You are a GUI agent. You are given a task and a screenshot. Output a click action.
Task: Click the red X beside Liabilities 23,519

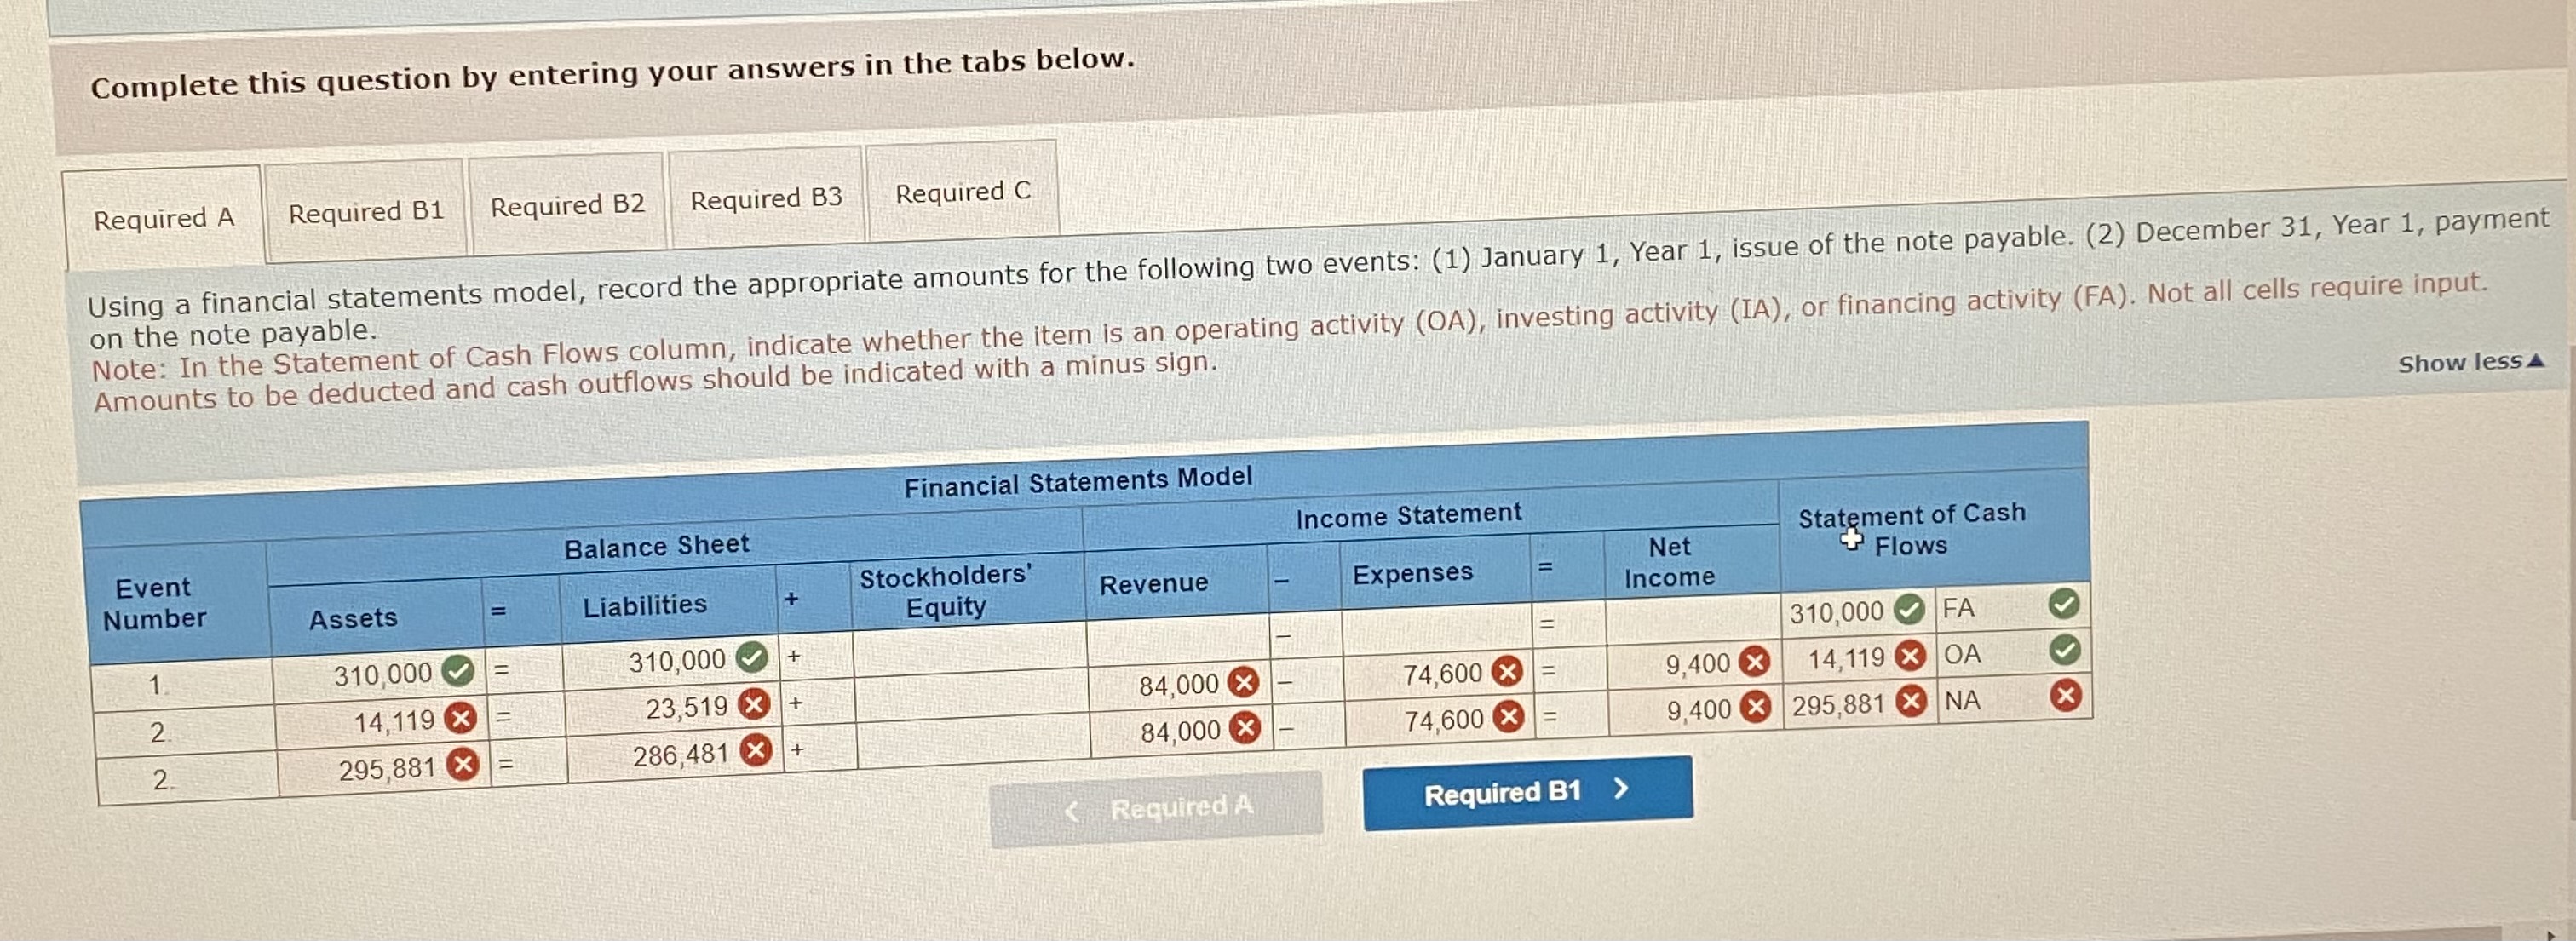[x=753, y=708]
